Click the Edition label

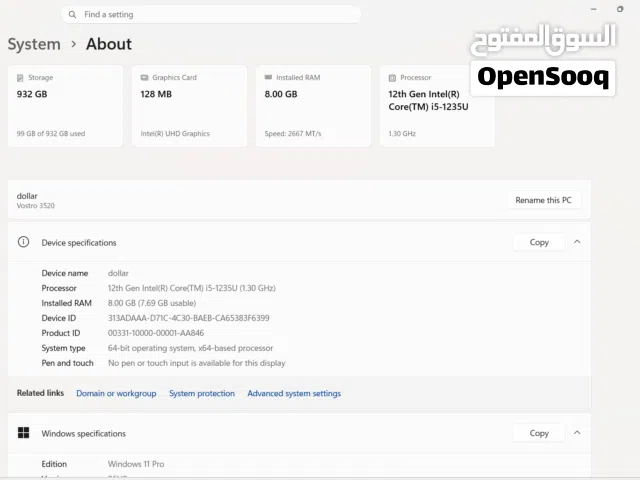(54, 464)
